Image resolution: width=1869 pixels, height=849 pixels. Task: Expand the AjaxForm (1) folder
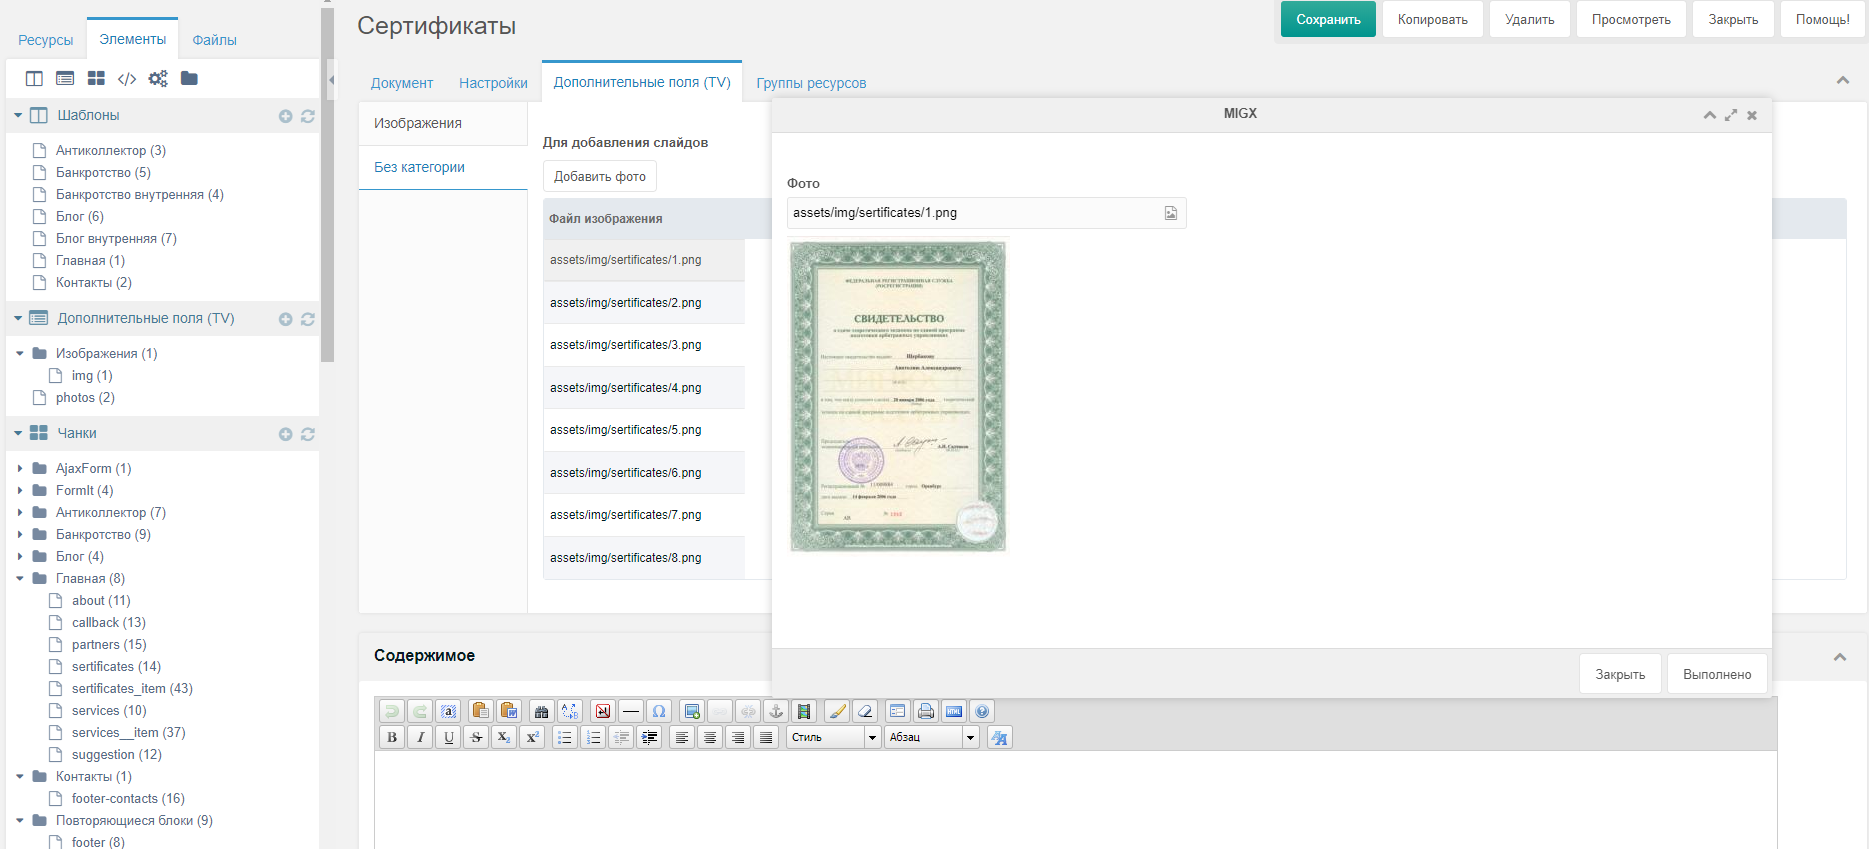point(20,468)
